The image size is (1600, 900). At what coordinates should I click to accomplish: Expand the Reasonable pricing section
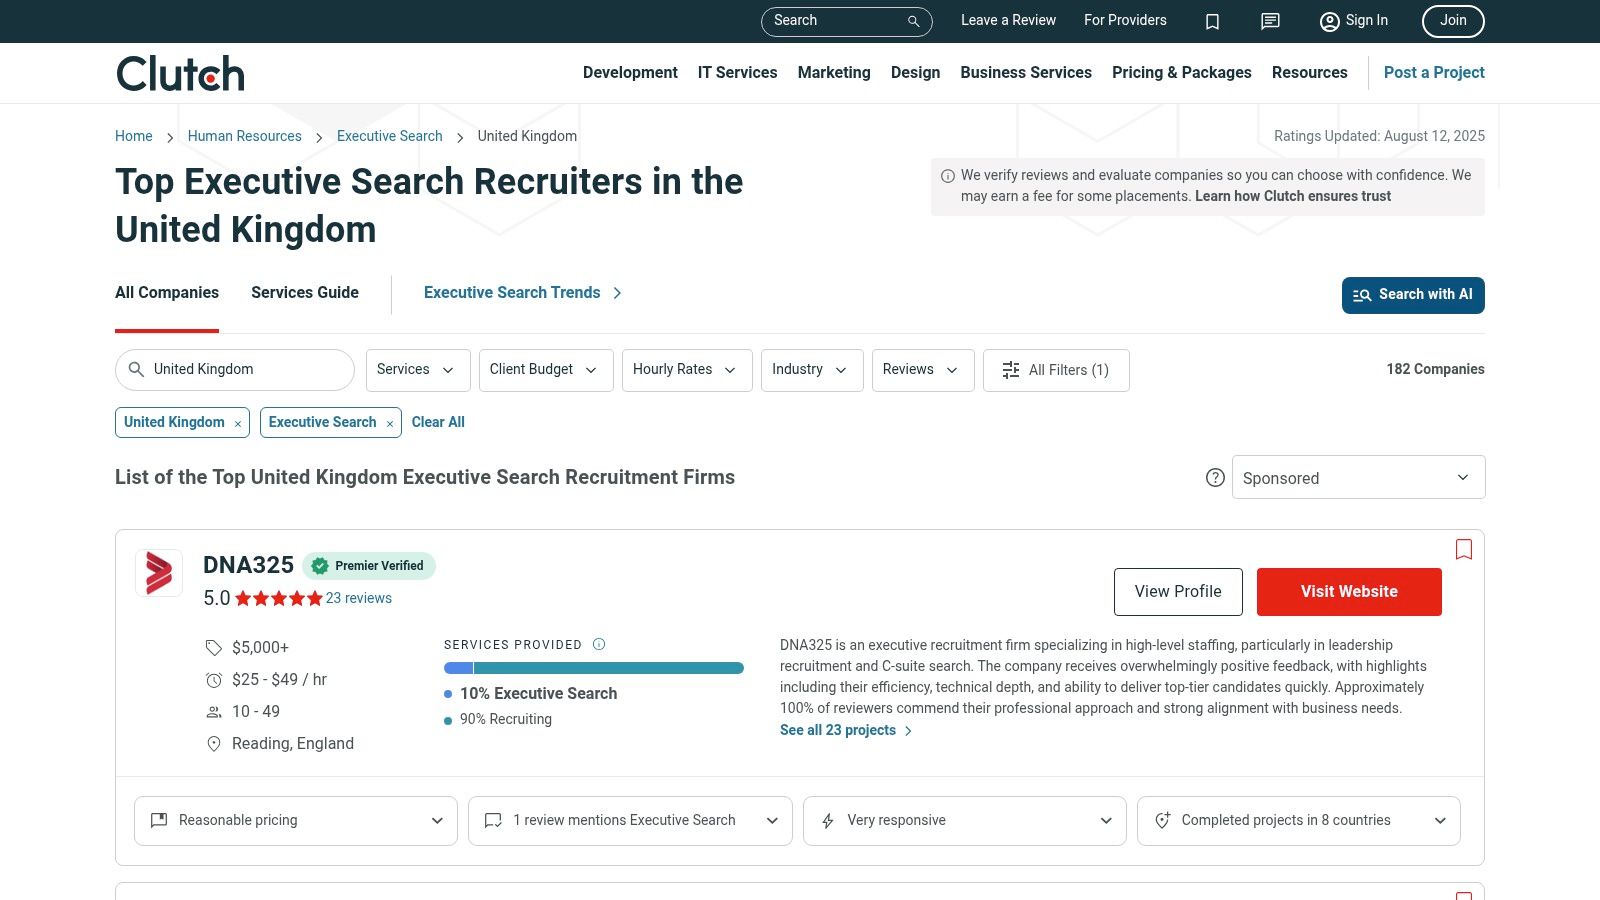coord(296,821)
